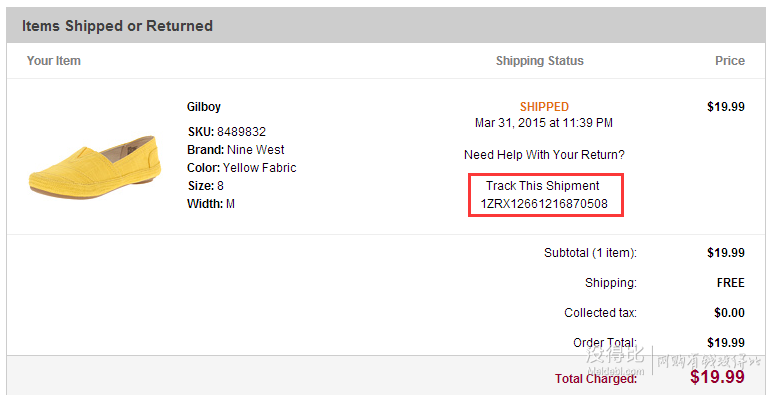
Task: Click the Your Item column header
Action: click(x=54, y=61)
